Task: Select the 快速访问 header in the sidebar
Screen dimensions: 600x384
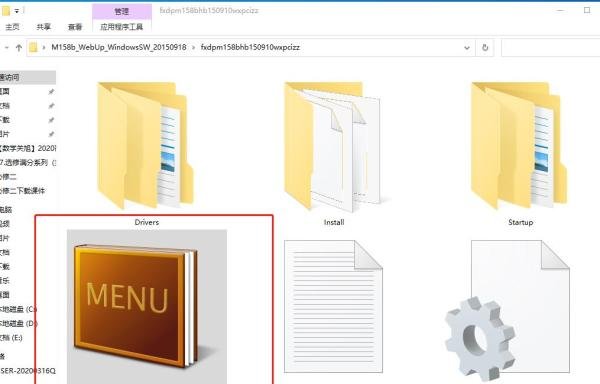Action: tap(28, 77)
